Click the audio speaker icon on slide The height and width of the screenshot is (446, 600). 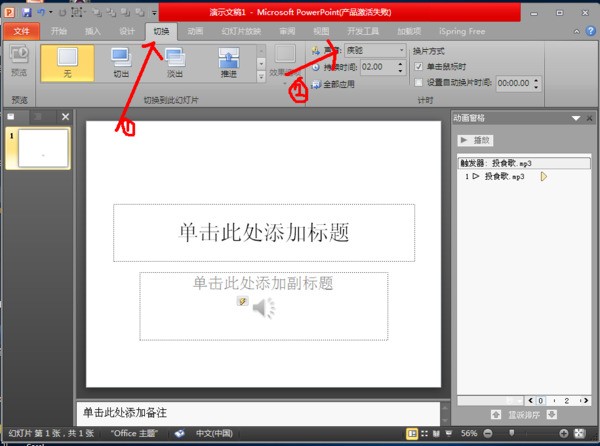click(263, 309)
